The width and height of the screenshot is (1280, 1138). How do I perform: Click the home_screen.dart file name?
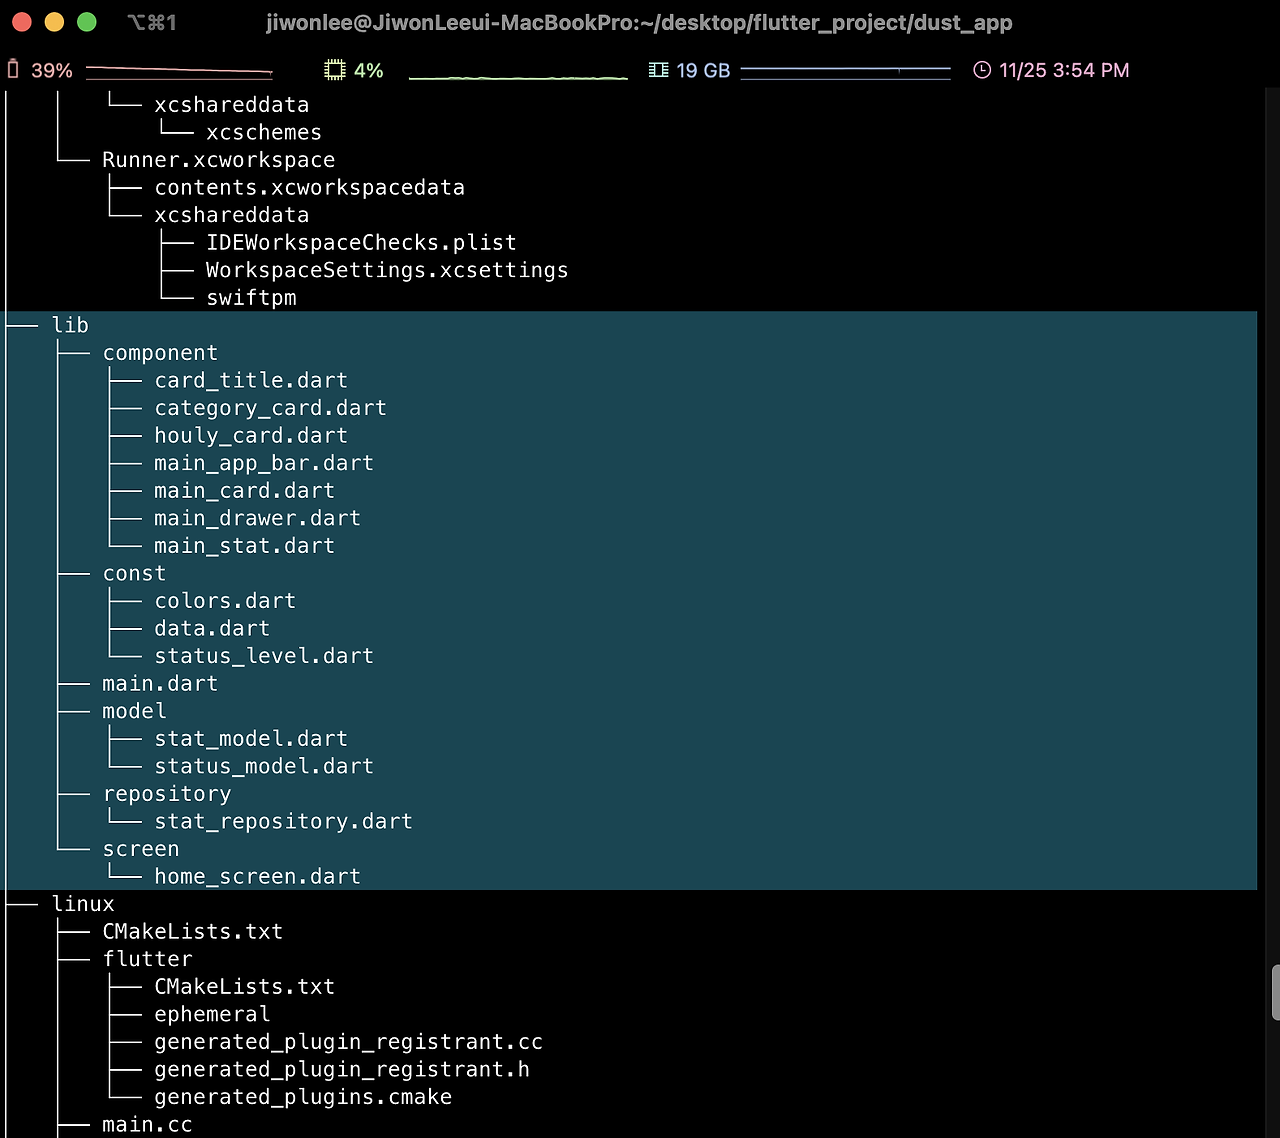click(x=257, y=876)
